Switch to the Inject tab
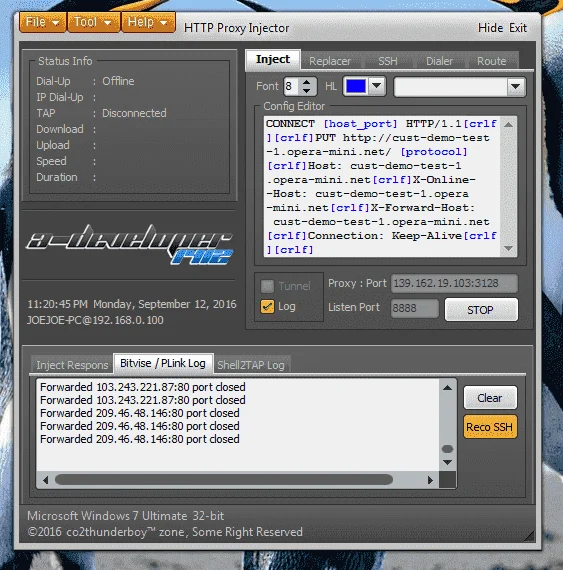 pyautogui.click(x=273, y=59)
